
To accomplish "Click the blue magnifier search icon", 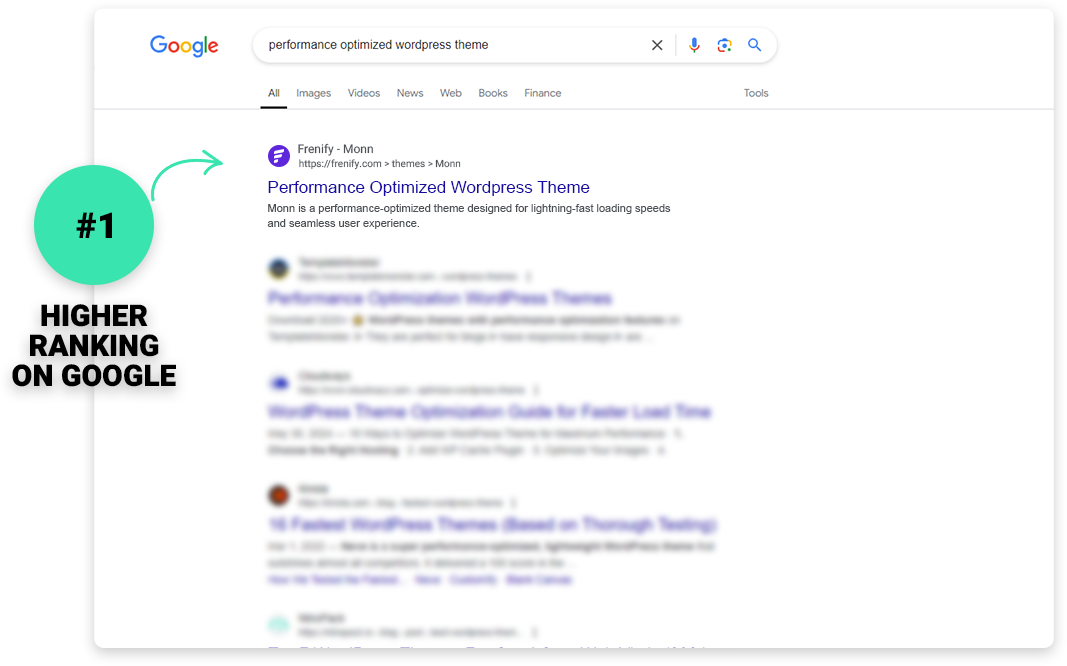I will 755,45.
